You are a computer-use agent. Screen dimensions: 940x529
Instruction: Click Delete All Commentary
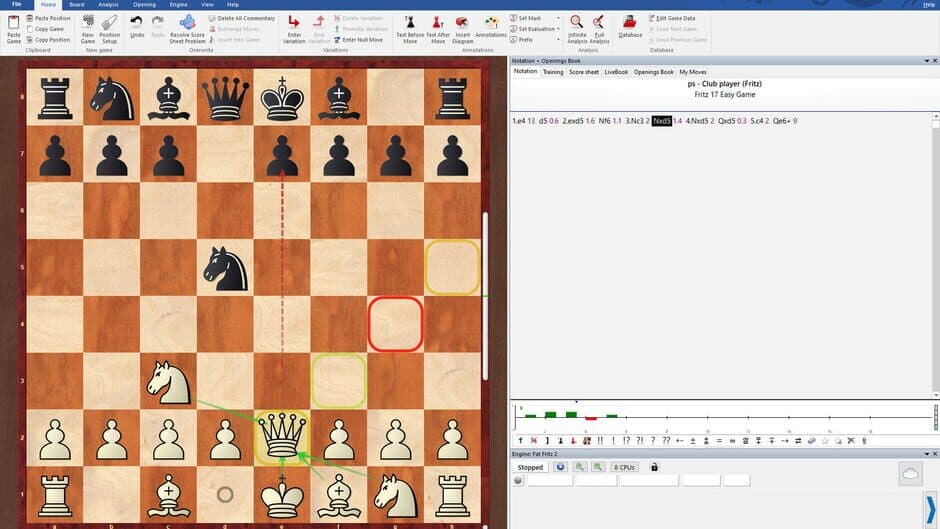[x=242, y=18]
